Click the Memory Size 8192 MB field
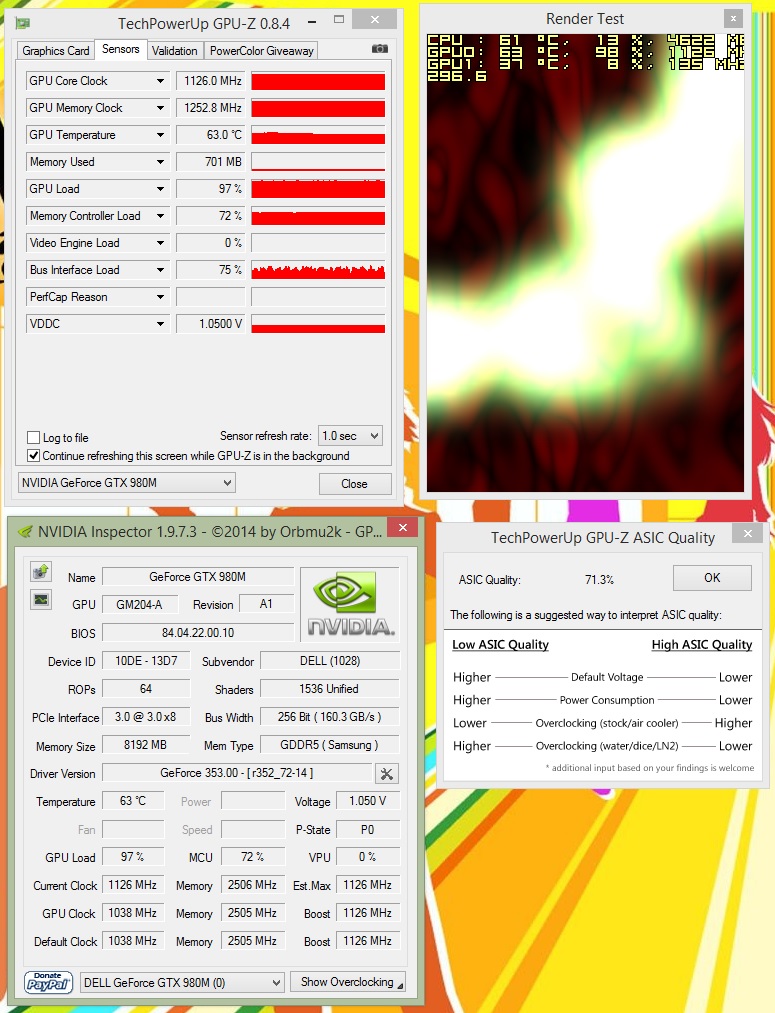 146,745
